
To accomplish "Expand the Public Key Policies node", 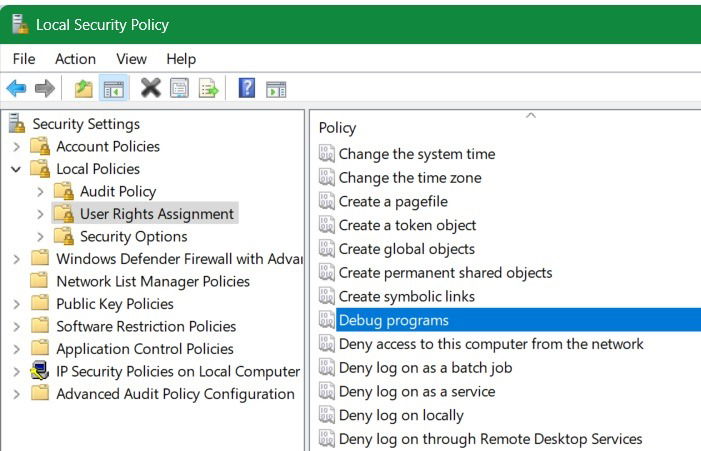I will [x=17, y=304].
